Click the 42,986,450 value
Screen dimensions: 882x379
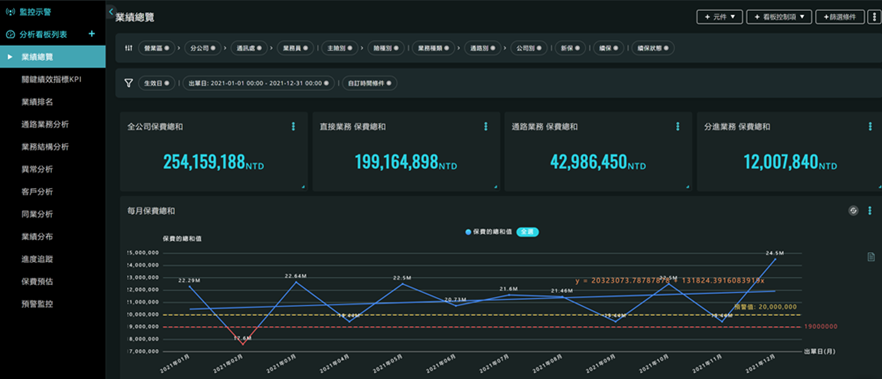pos(588,162)
